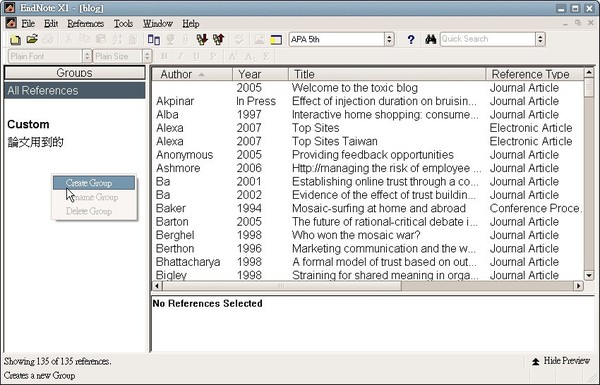600x385 pixels.
Task: Select the Ashmore 2006 reference
Action: click(368, 168)
